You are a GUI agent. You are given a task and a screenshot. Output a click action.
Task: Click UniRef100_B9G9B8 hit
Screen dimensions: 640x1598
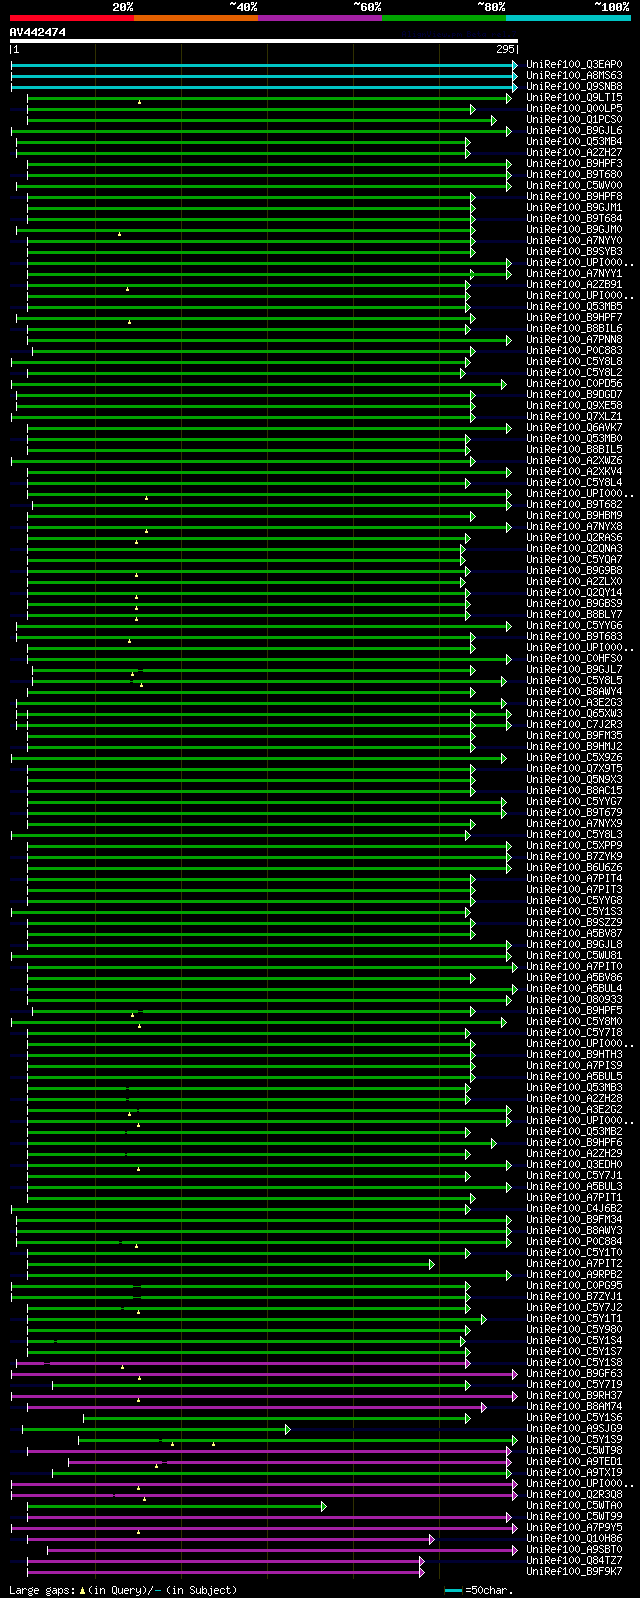click(574, 570)
